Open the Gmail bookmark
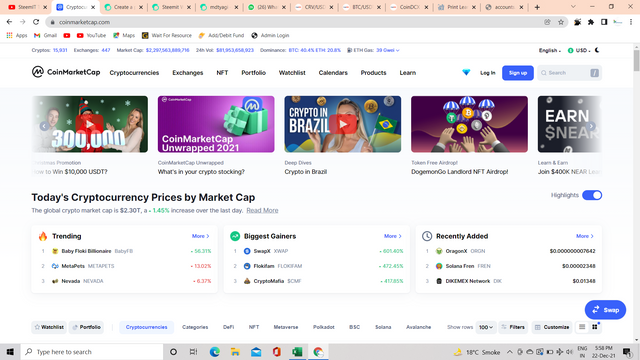The height and width of the screenshot is (360, 640). [x=45, y=36]
